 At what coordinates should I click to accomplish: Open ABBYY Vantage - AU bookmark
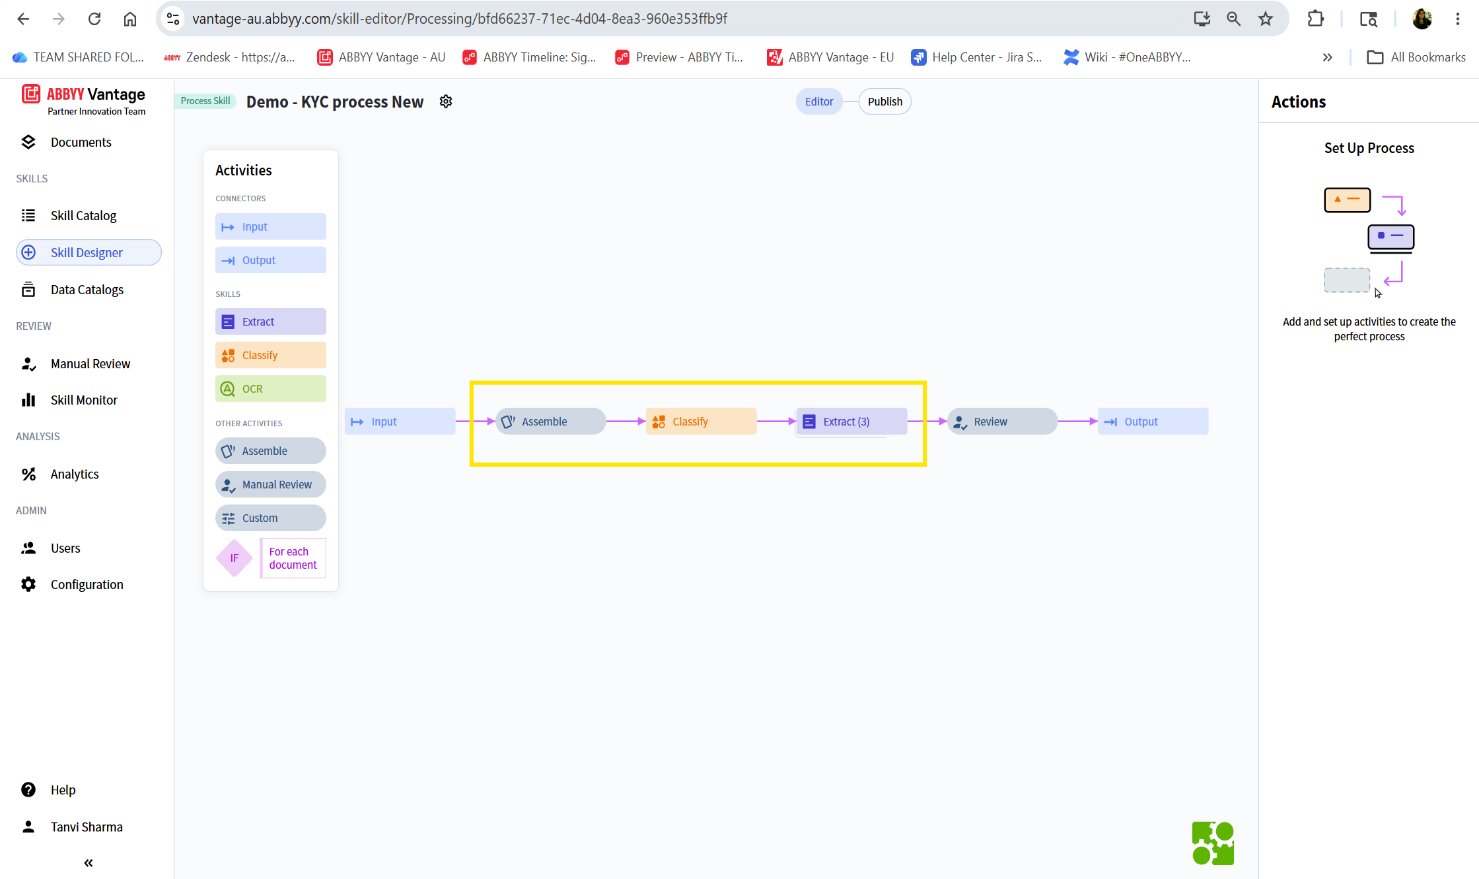tap(381, 57)
